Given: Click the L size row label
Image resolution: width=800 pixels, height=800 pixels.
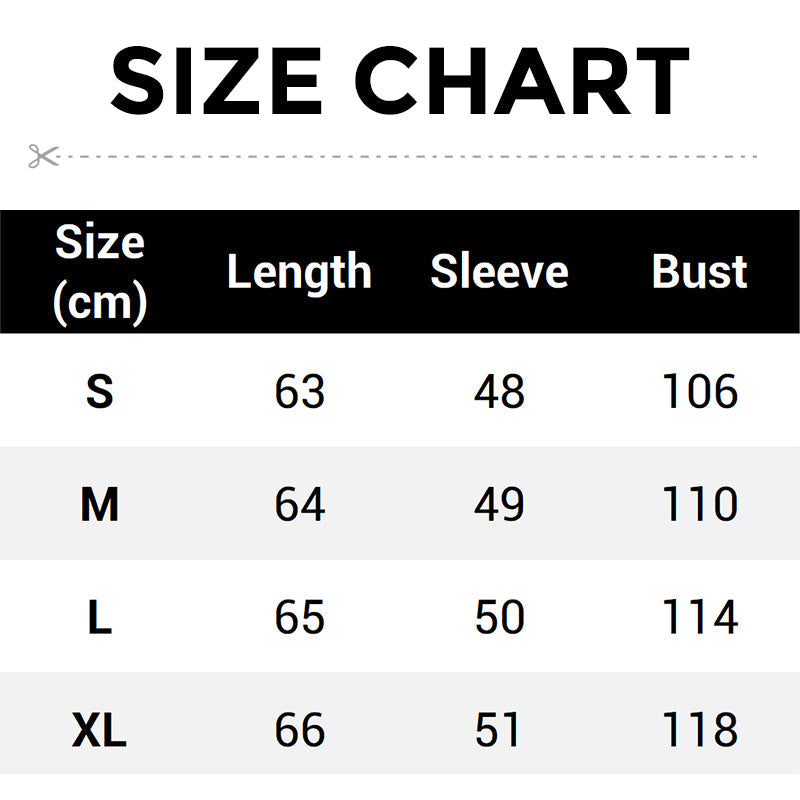Looking at the screenshot, I should [99, 617].
